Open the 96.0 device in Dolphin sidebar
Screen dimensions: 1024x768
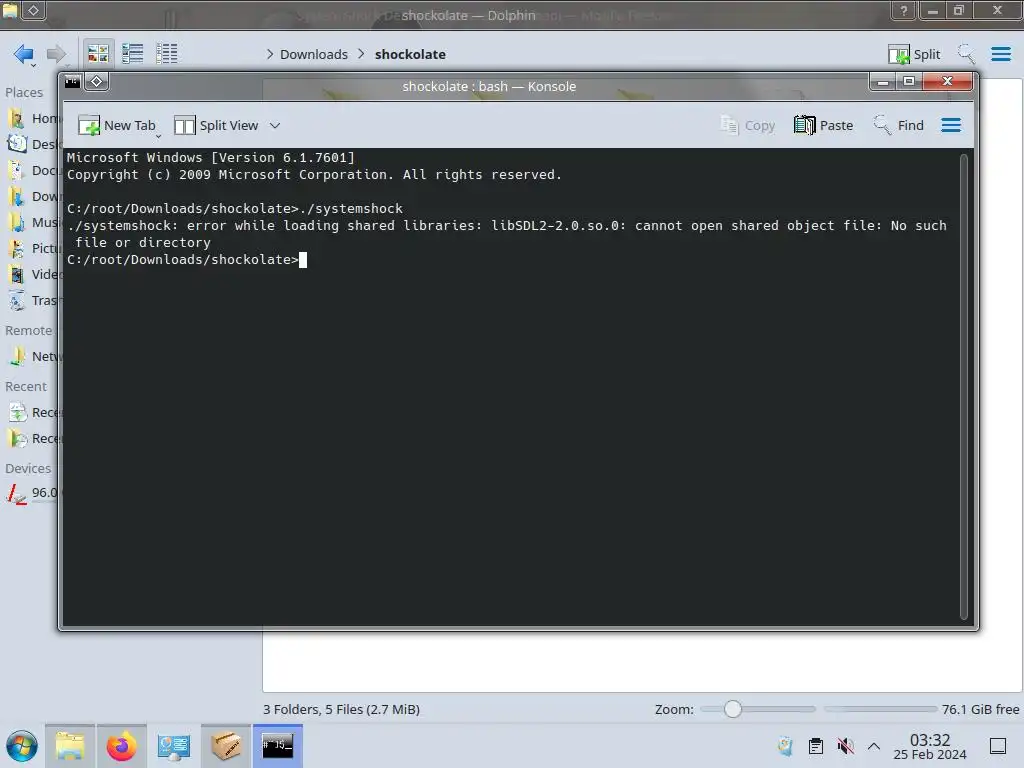point(33,493)
